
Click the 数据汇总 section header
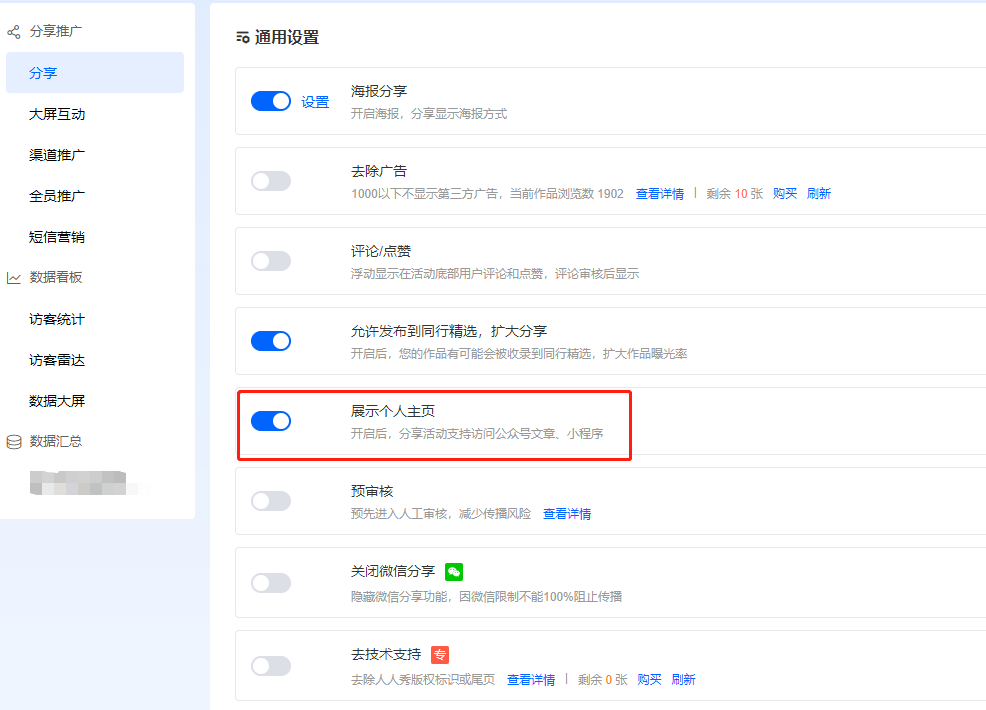[56, 441]
